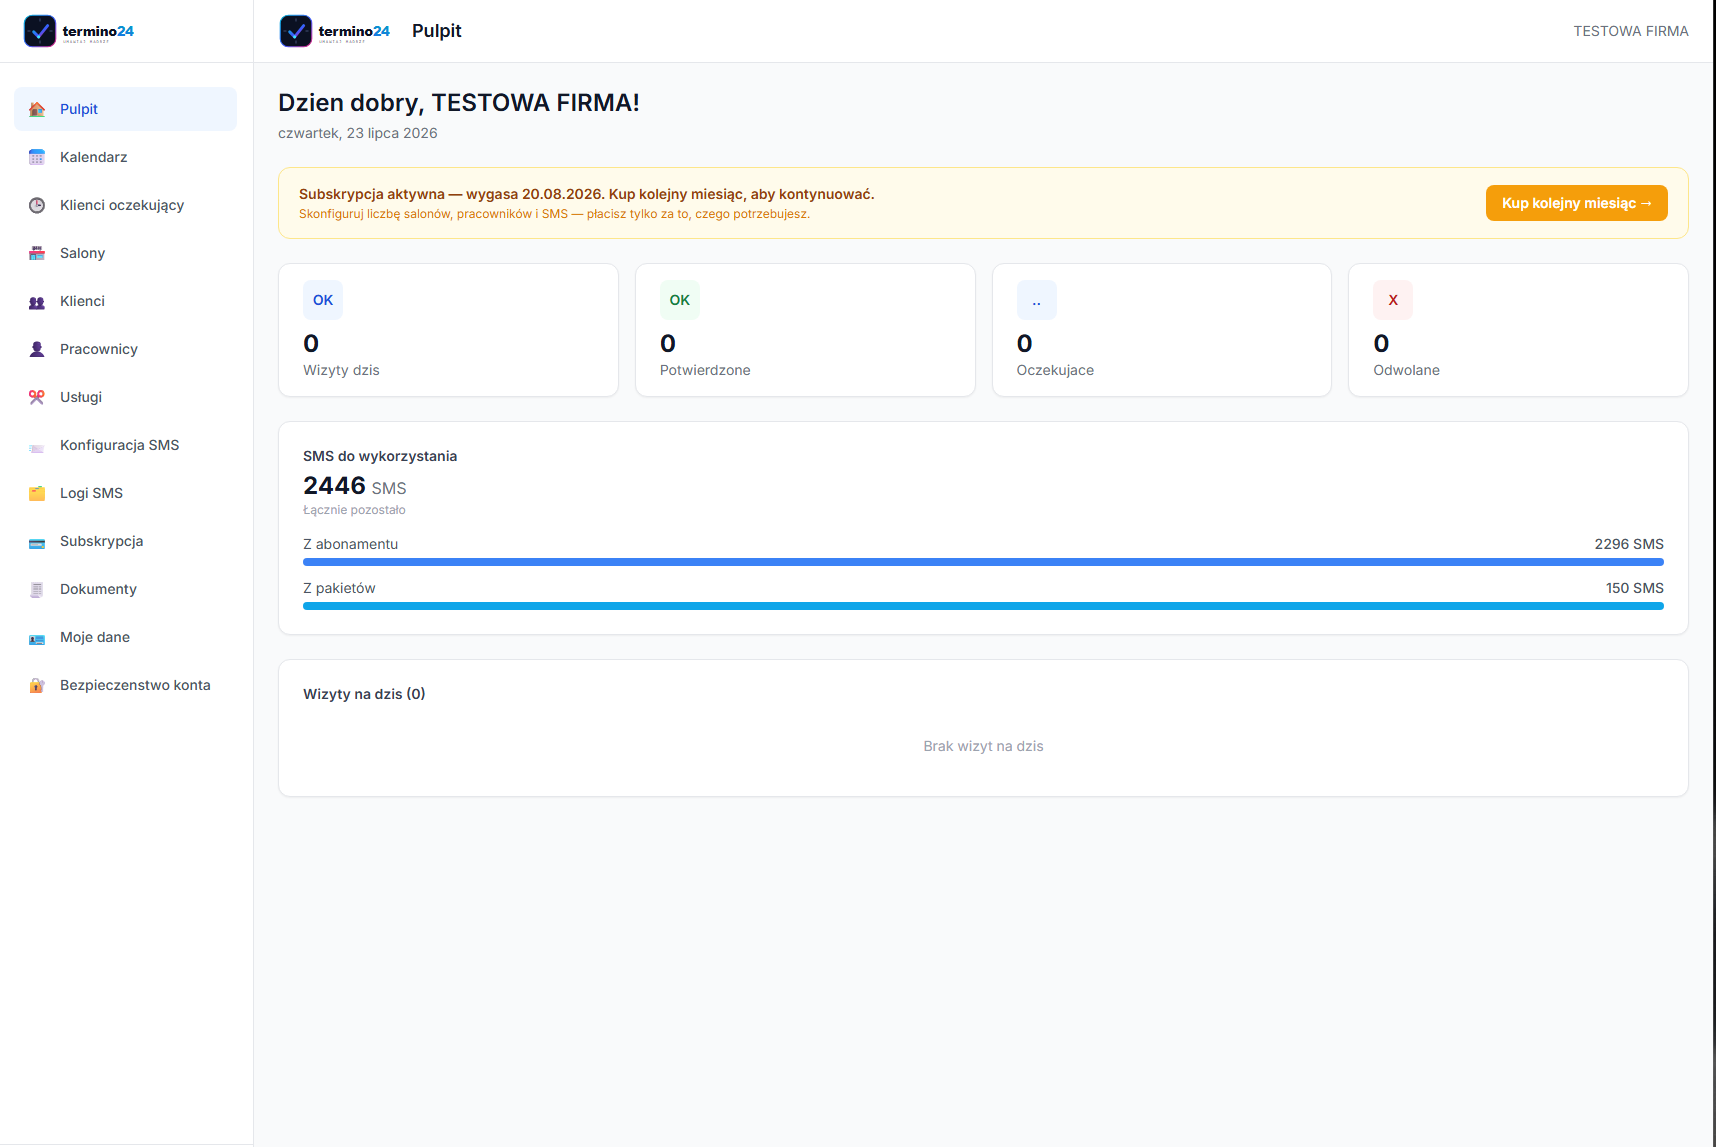Click the Pulpit house icon in sidebar
This screenshot has width=1716, height=1147.
tap(37, 109)
